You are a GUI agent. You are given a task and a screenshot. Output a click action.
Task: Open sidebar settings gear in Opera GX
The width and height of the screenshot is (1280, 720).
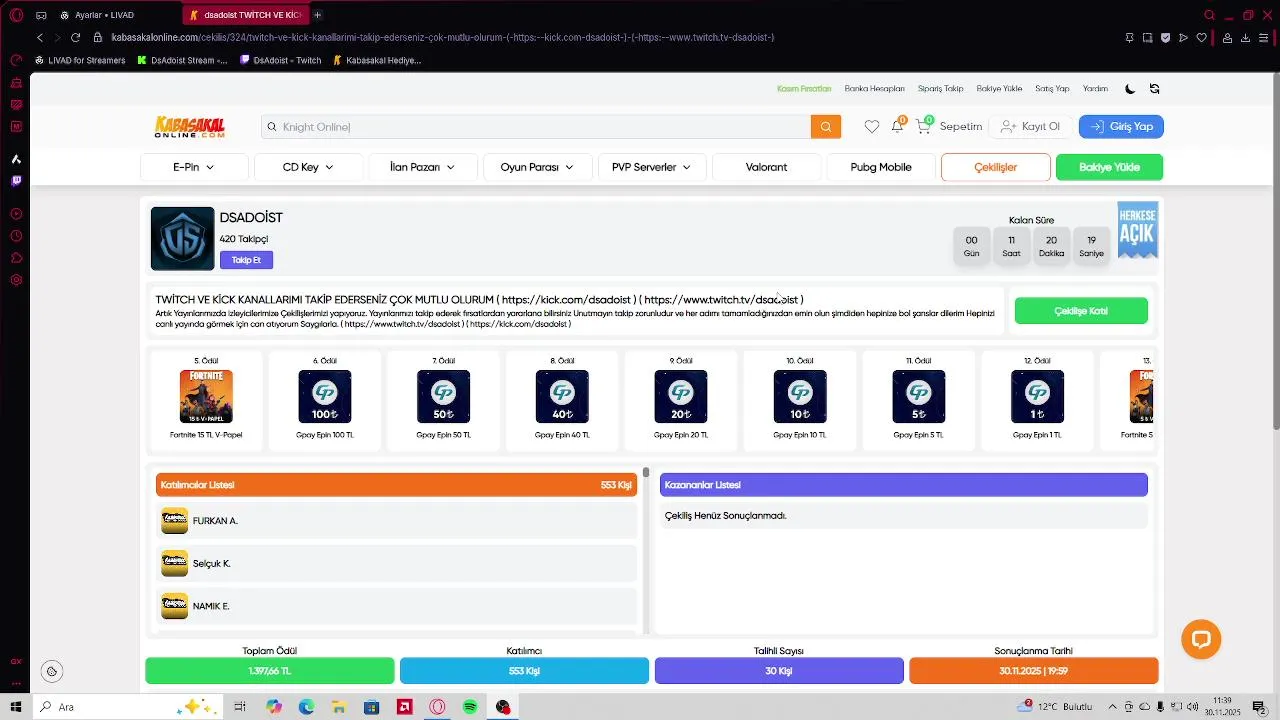[16, 280]
